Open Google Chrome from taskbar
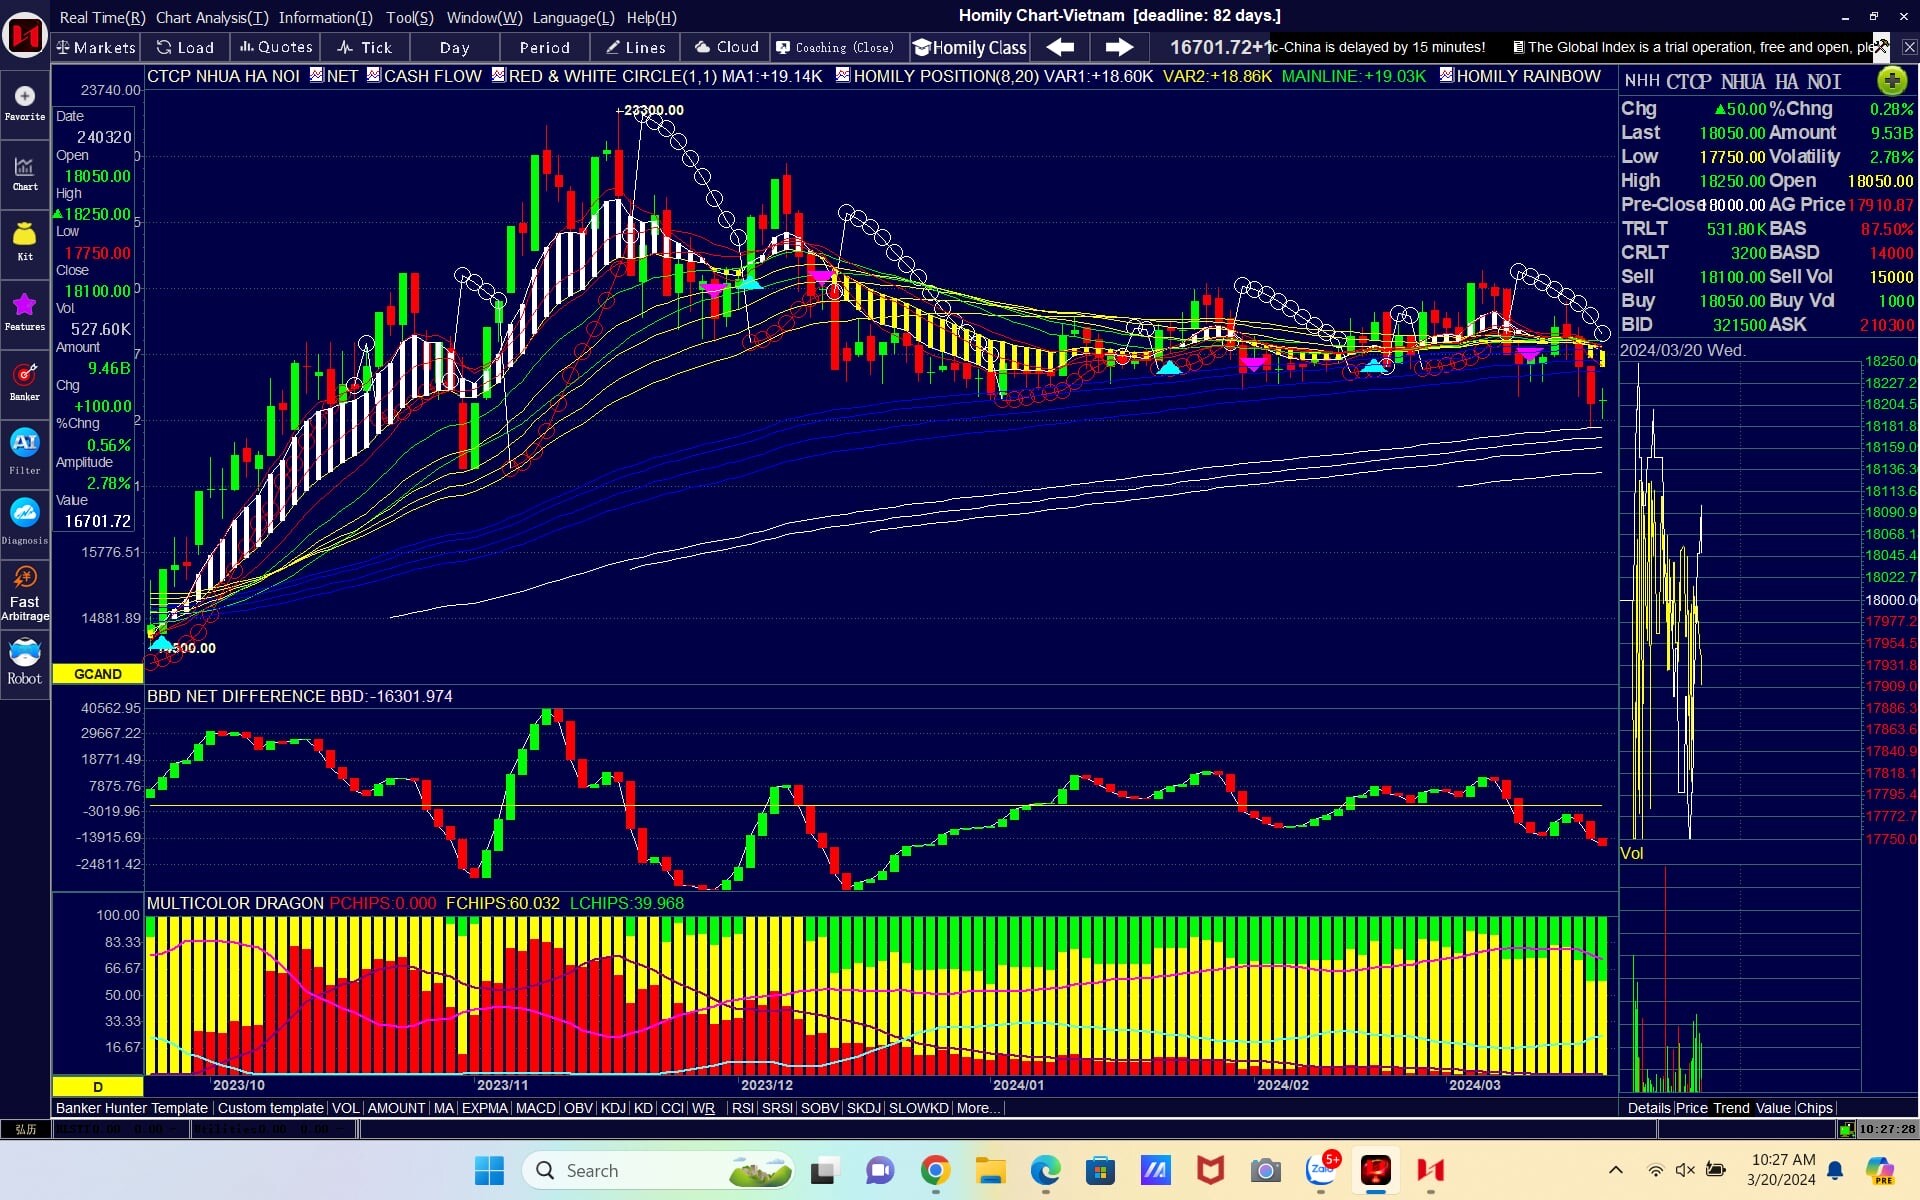Viewport: 1920px width, 1200px height. 935,1170
